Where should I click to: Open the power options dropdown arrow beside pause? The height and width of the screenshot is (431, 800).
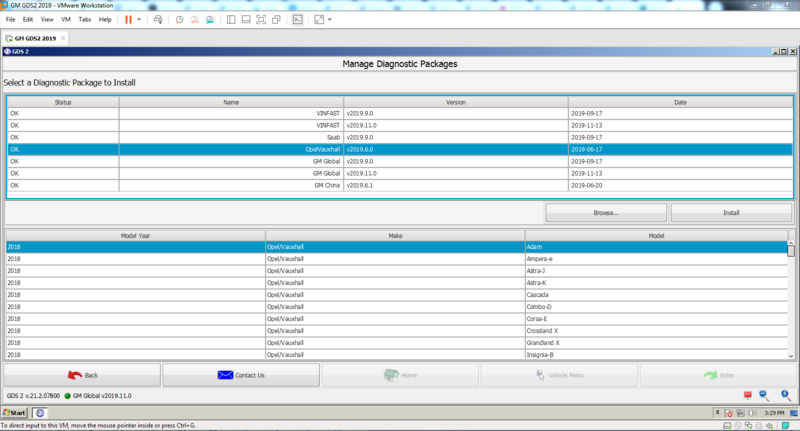coord(139,19)
